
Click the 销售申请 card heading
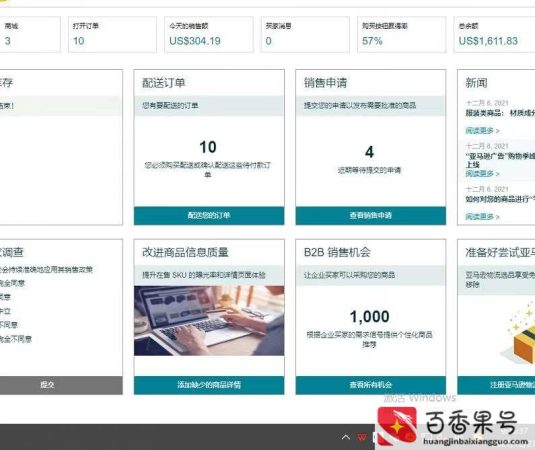pyautogui.click(x=325, y=83)
